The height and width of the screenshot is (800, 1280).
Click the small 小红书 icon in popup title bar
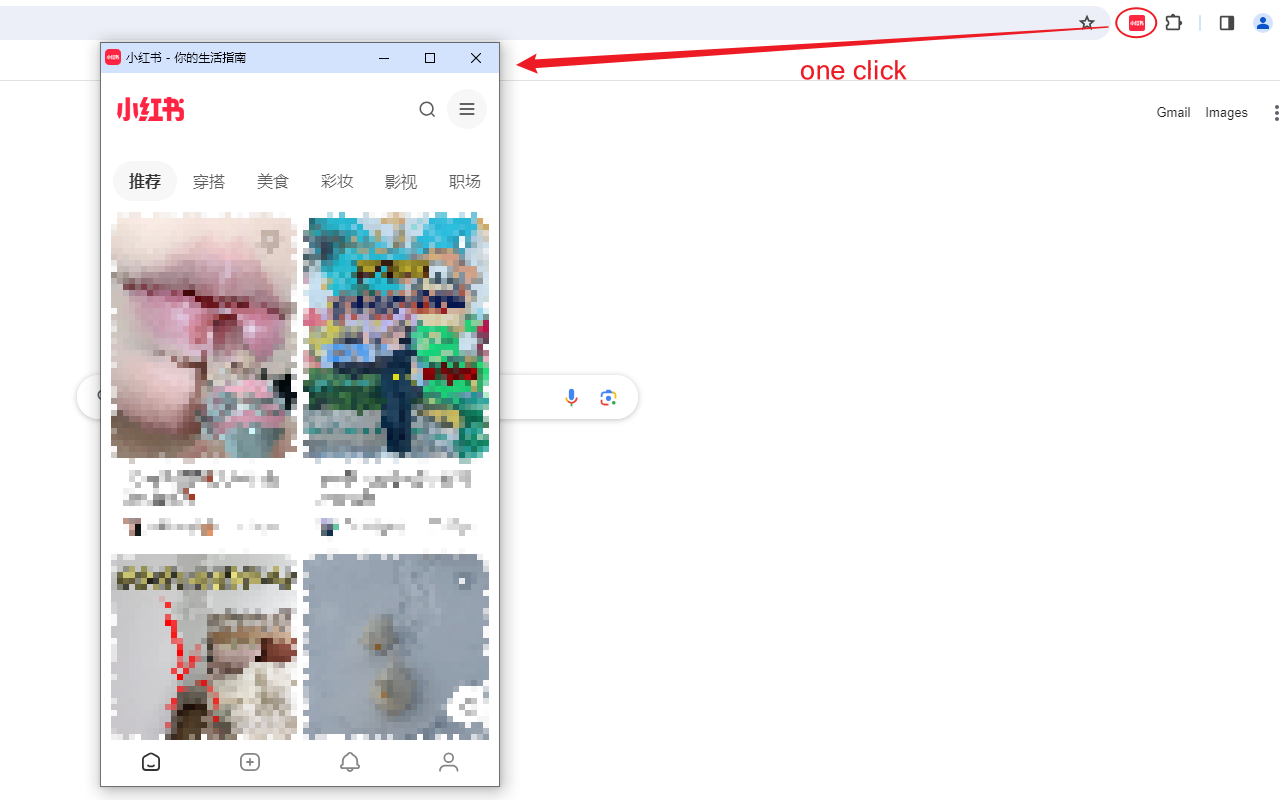click(113, 58)
